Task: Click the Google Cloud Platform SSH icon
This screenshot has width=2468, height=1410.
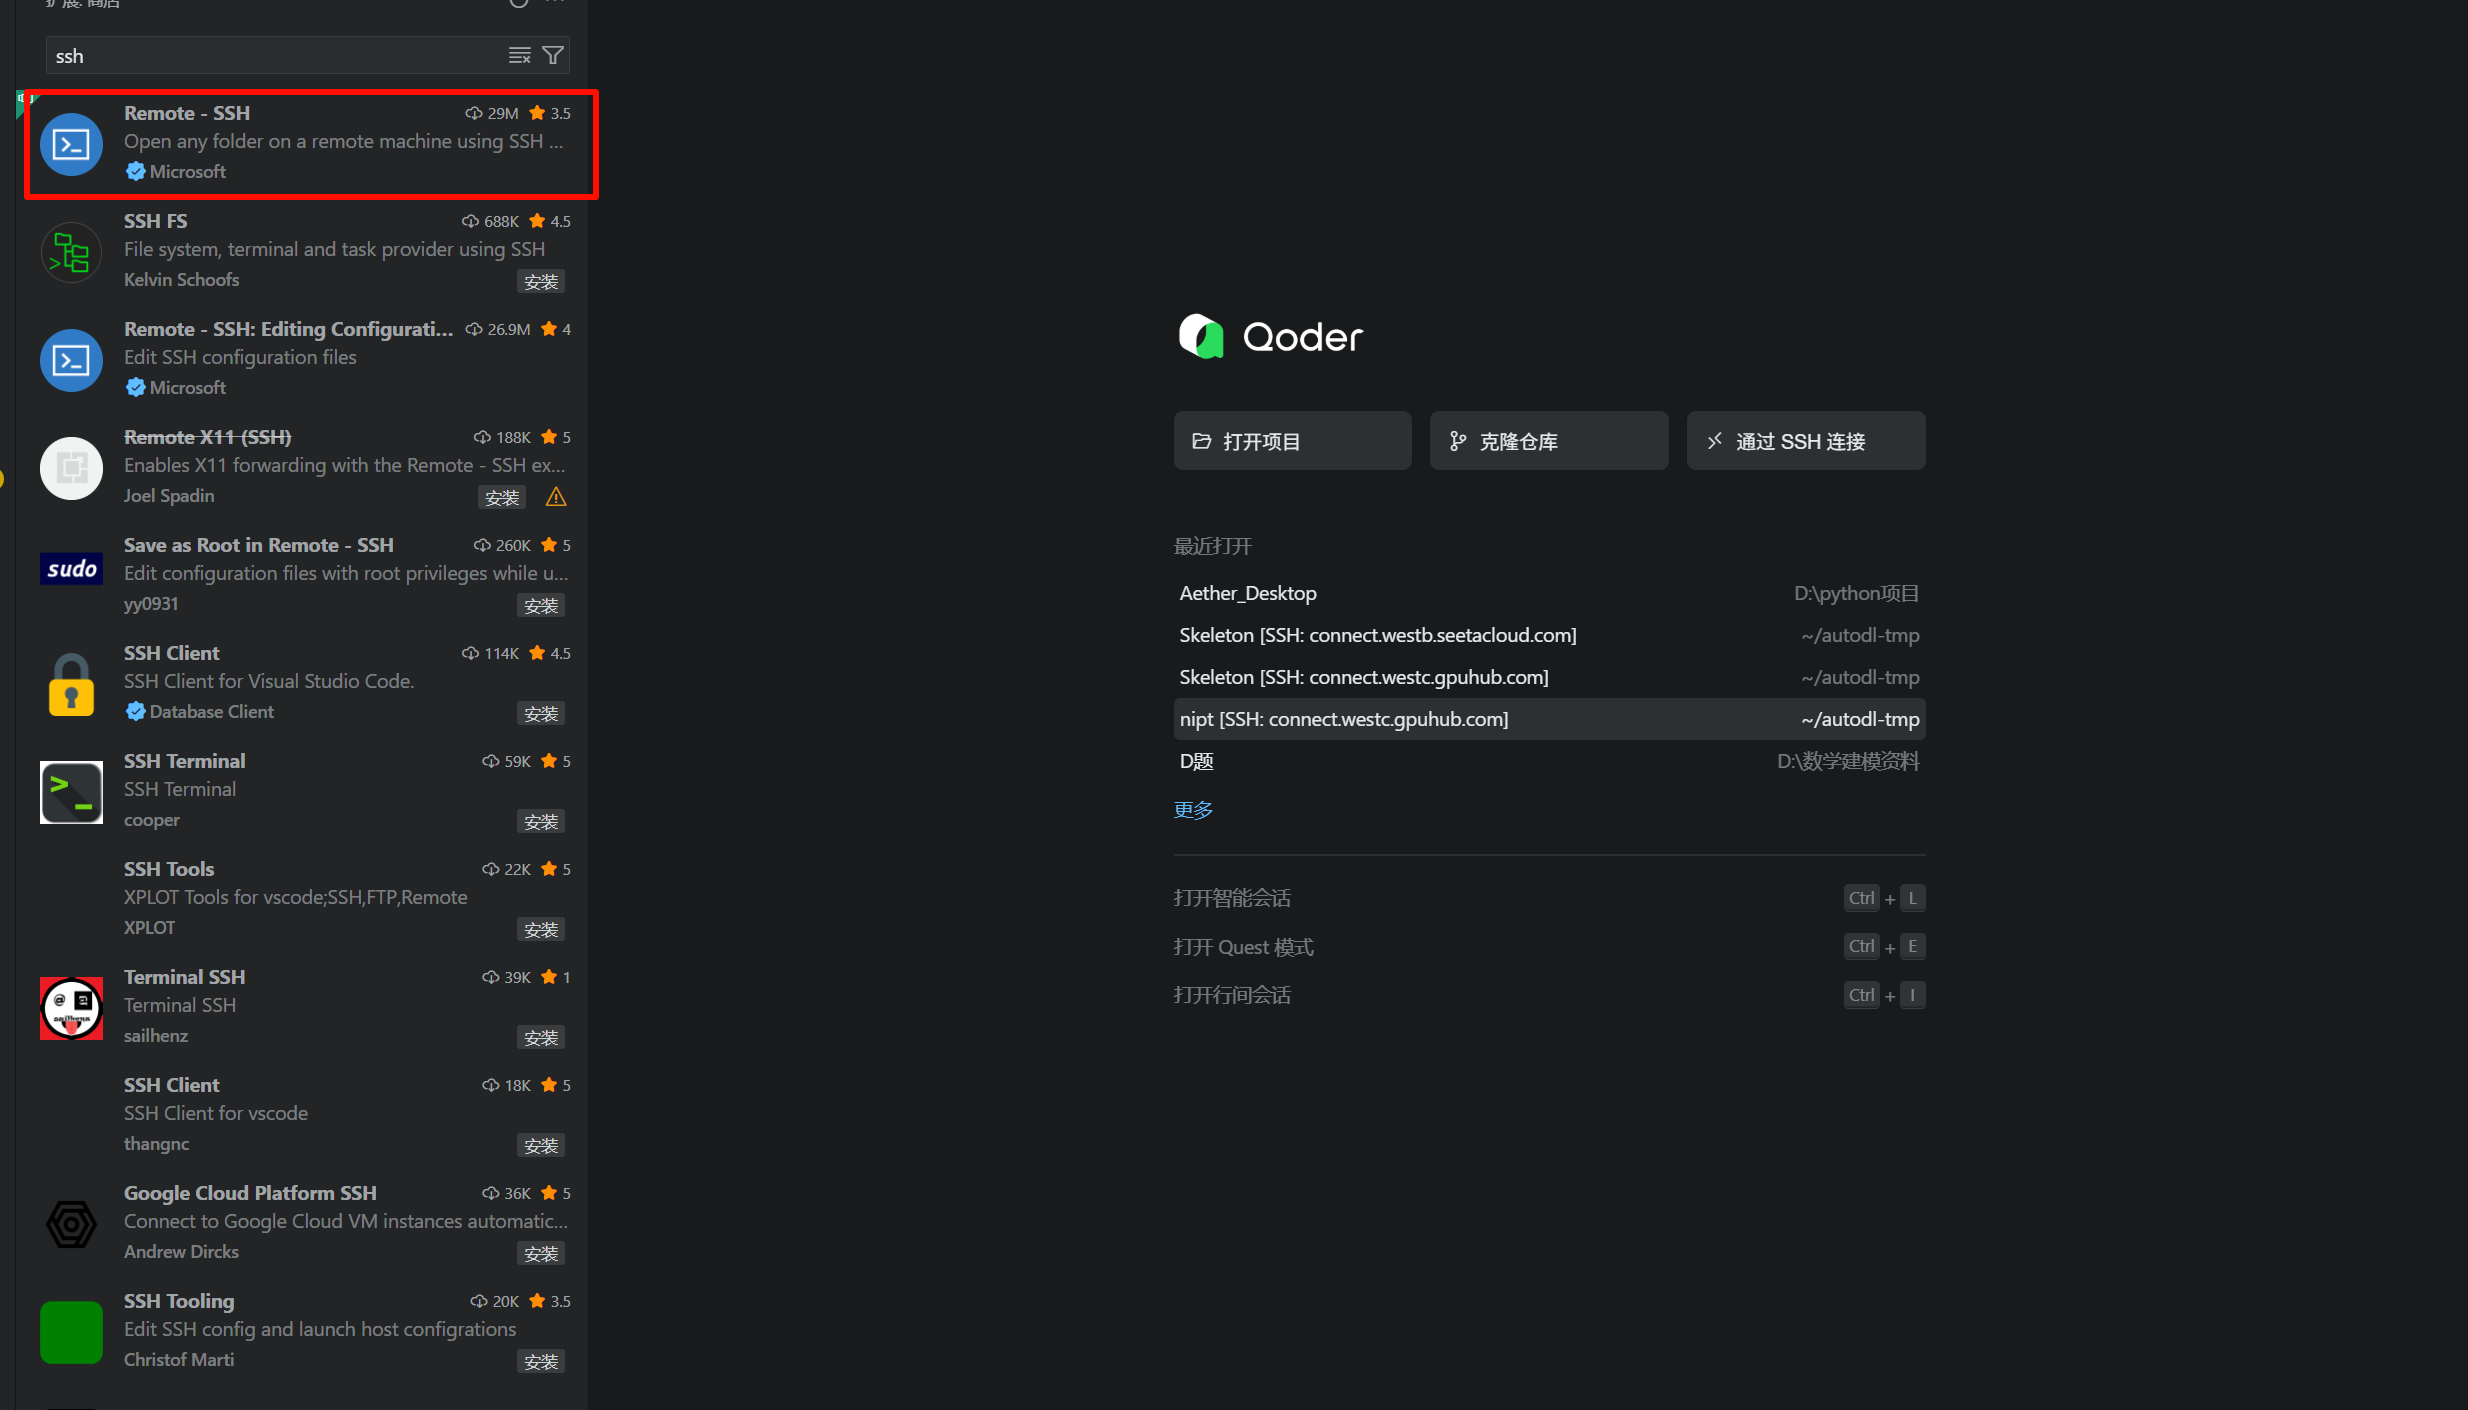Action: [x=71, y=1225]
